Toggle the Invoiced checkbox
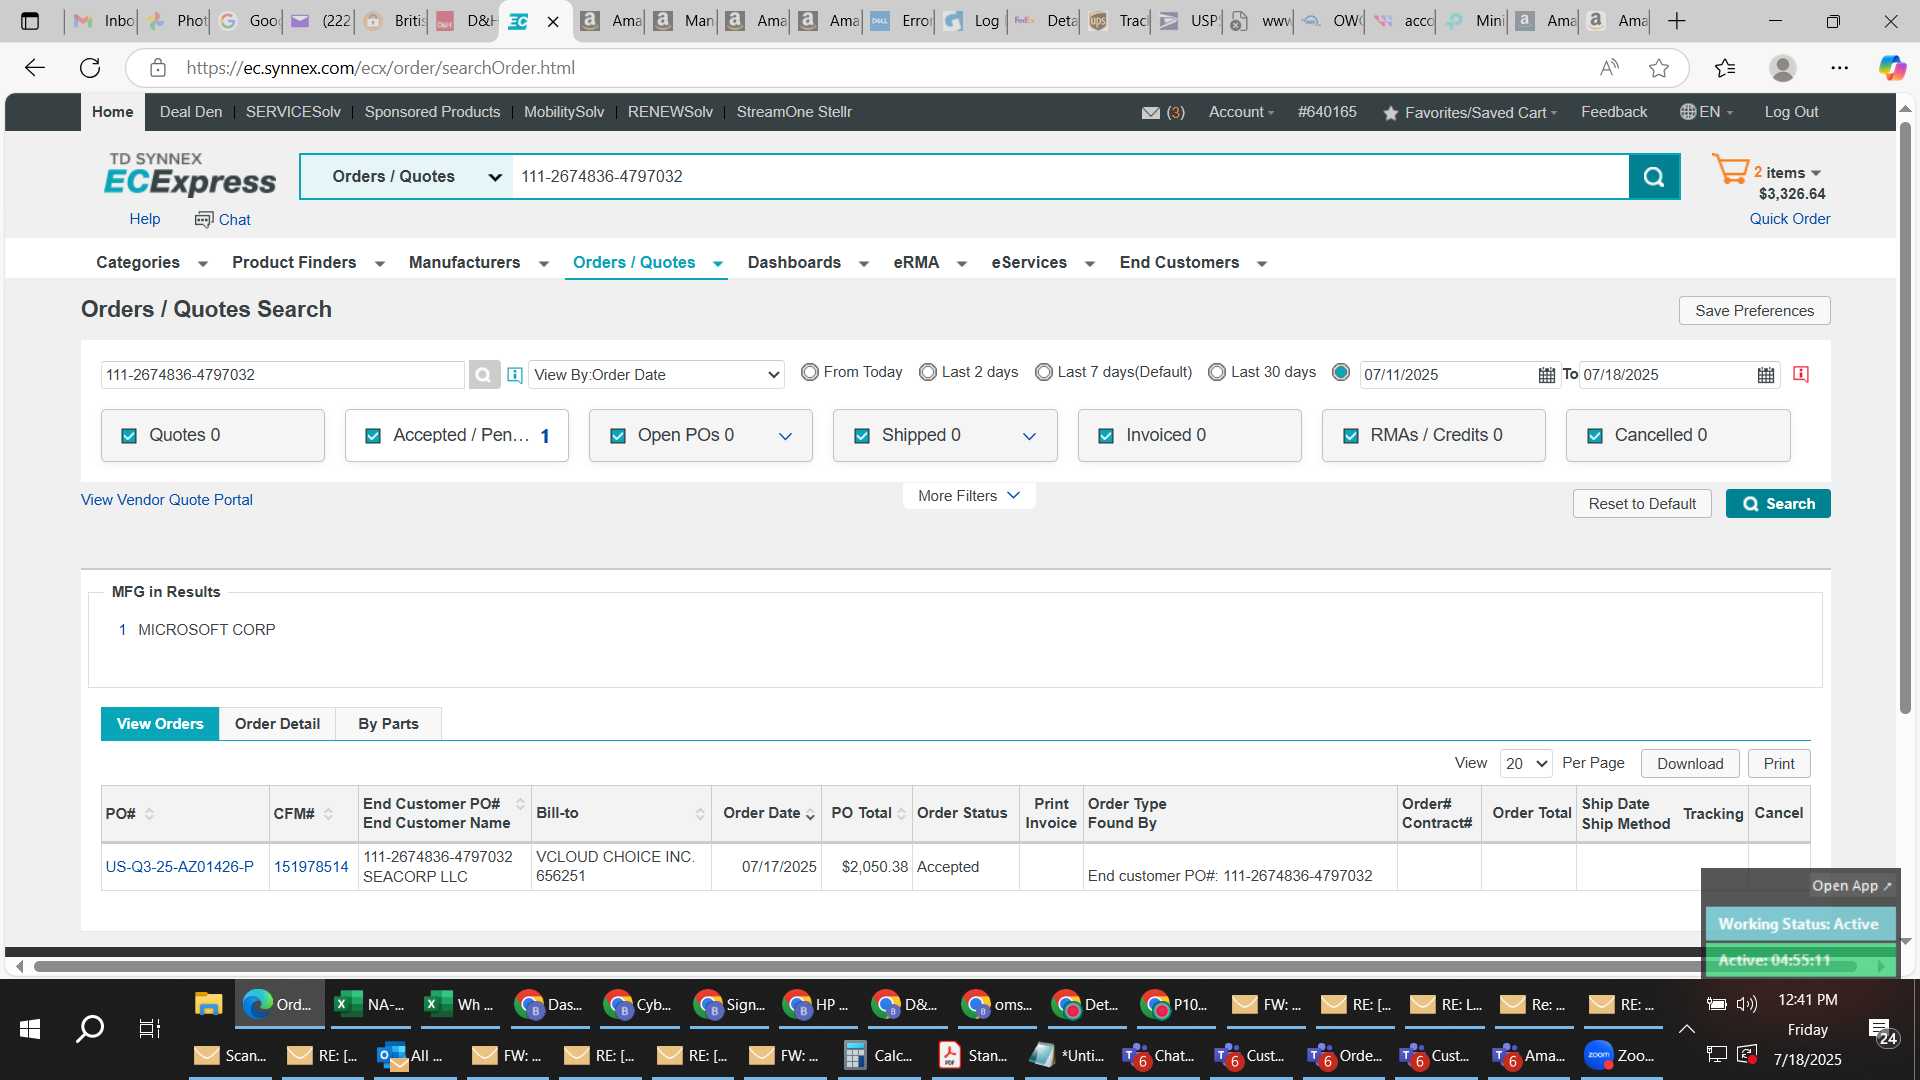Screen dimensions: 1920x1080 (1106, 436)
